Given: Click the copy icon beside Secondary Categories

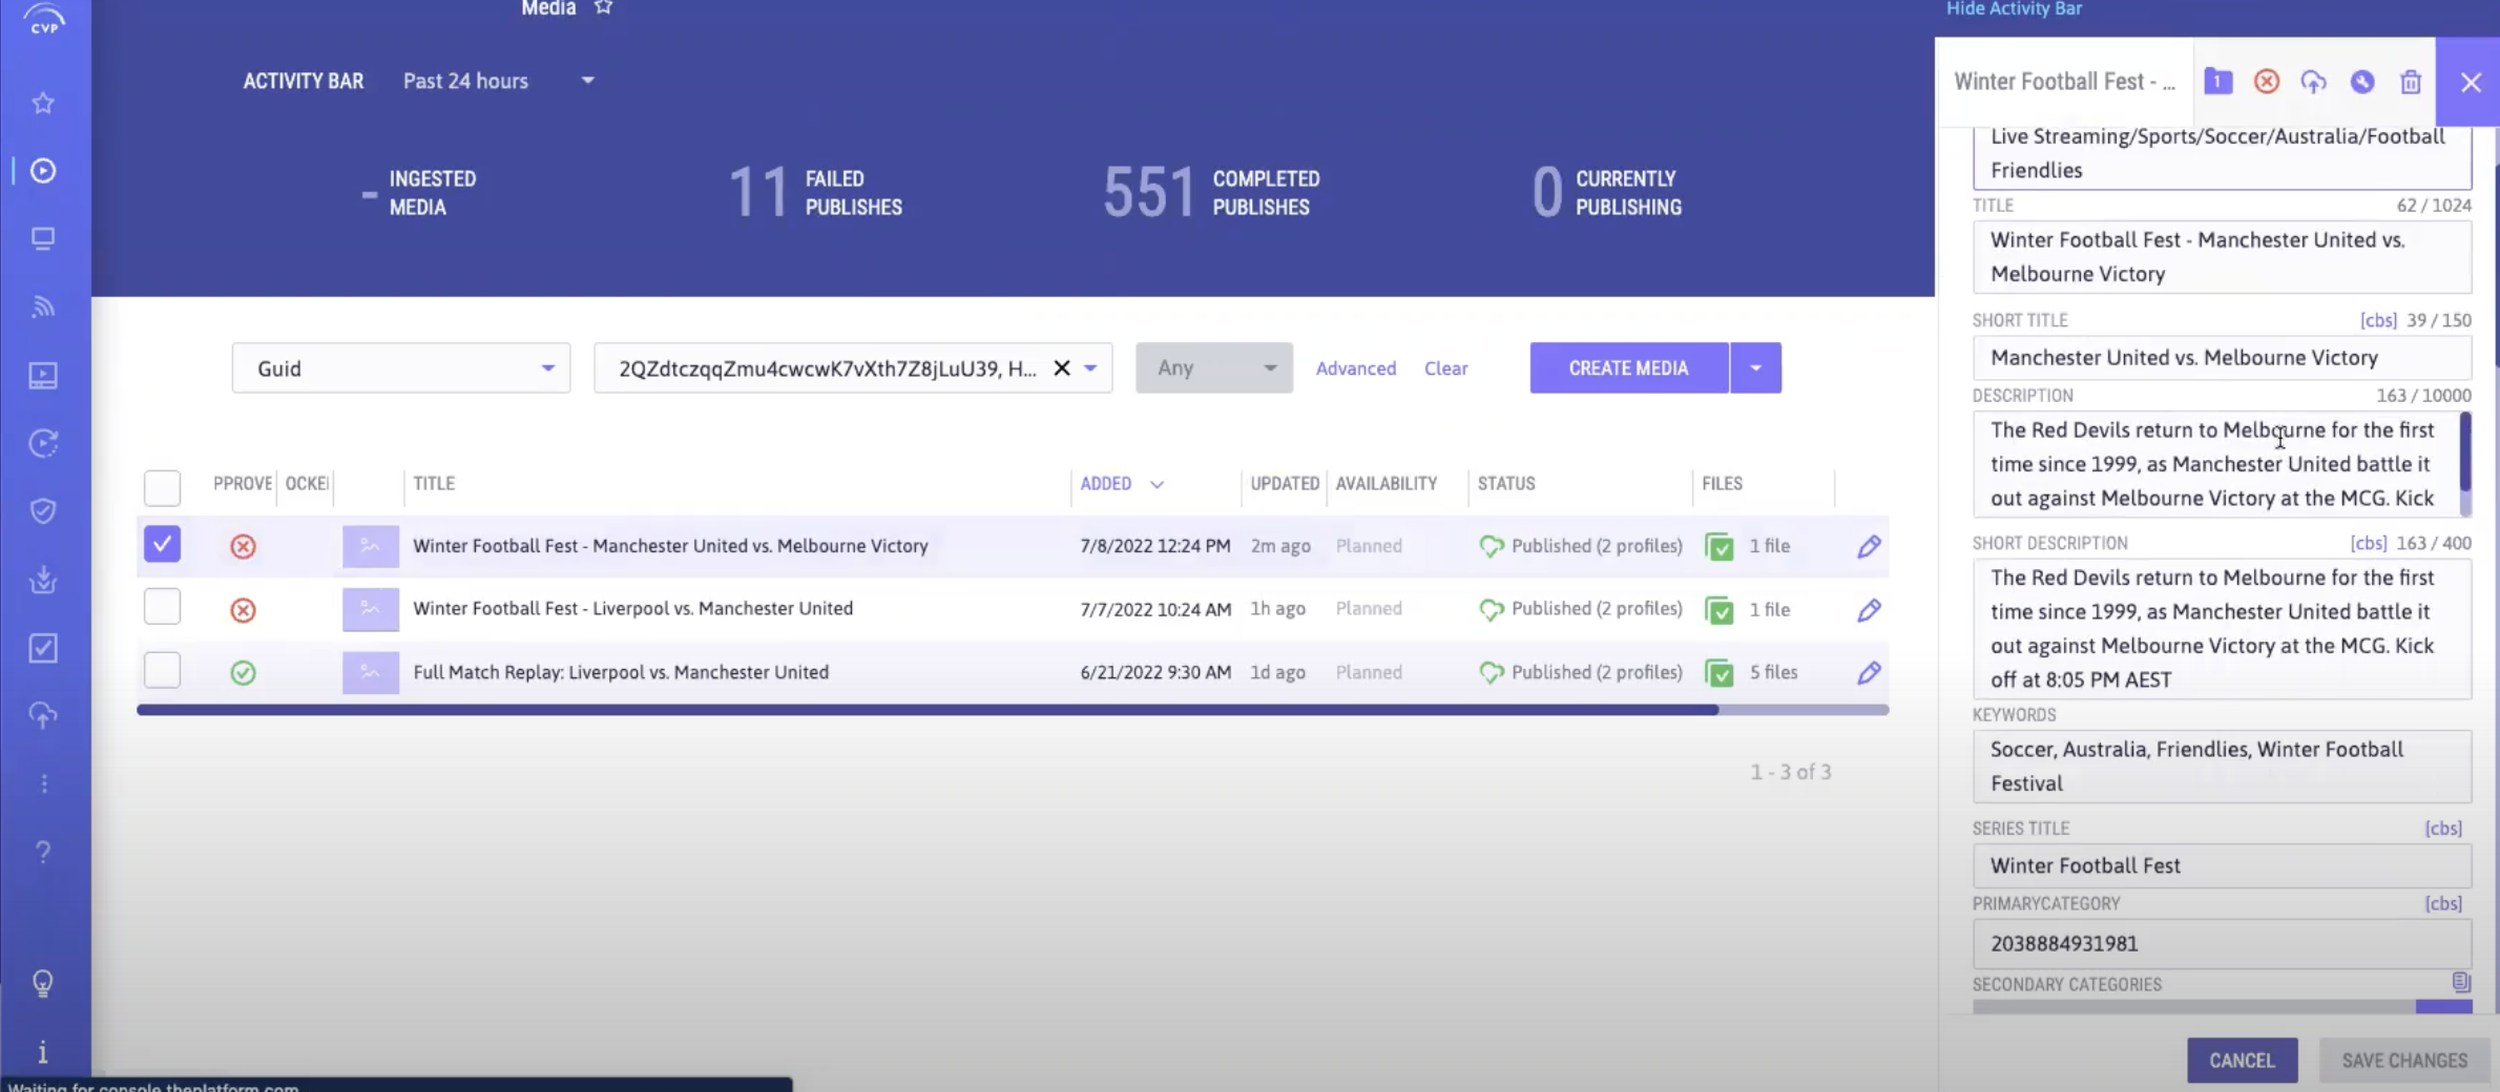Looking at the screenshot, I should coord(2461,982).
